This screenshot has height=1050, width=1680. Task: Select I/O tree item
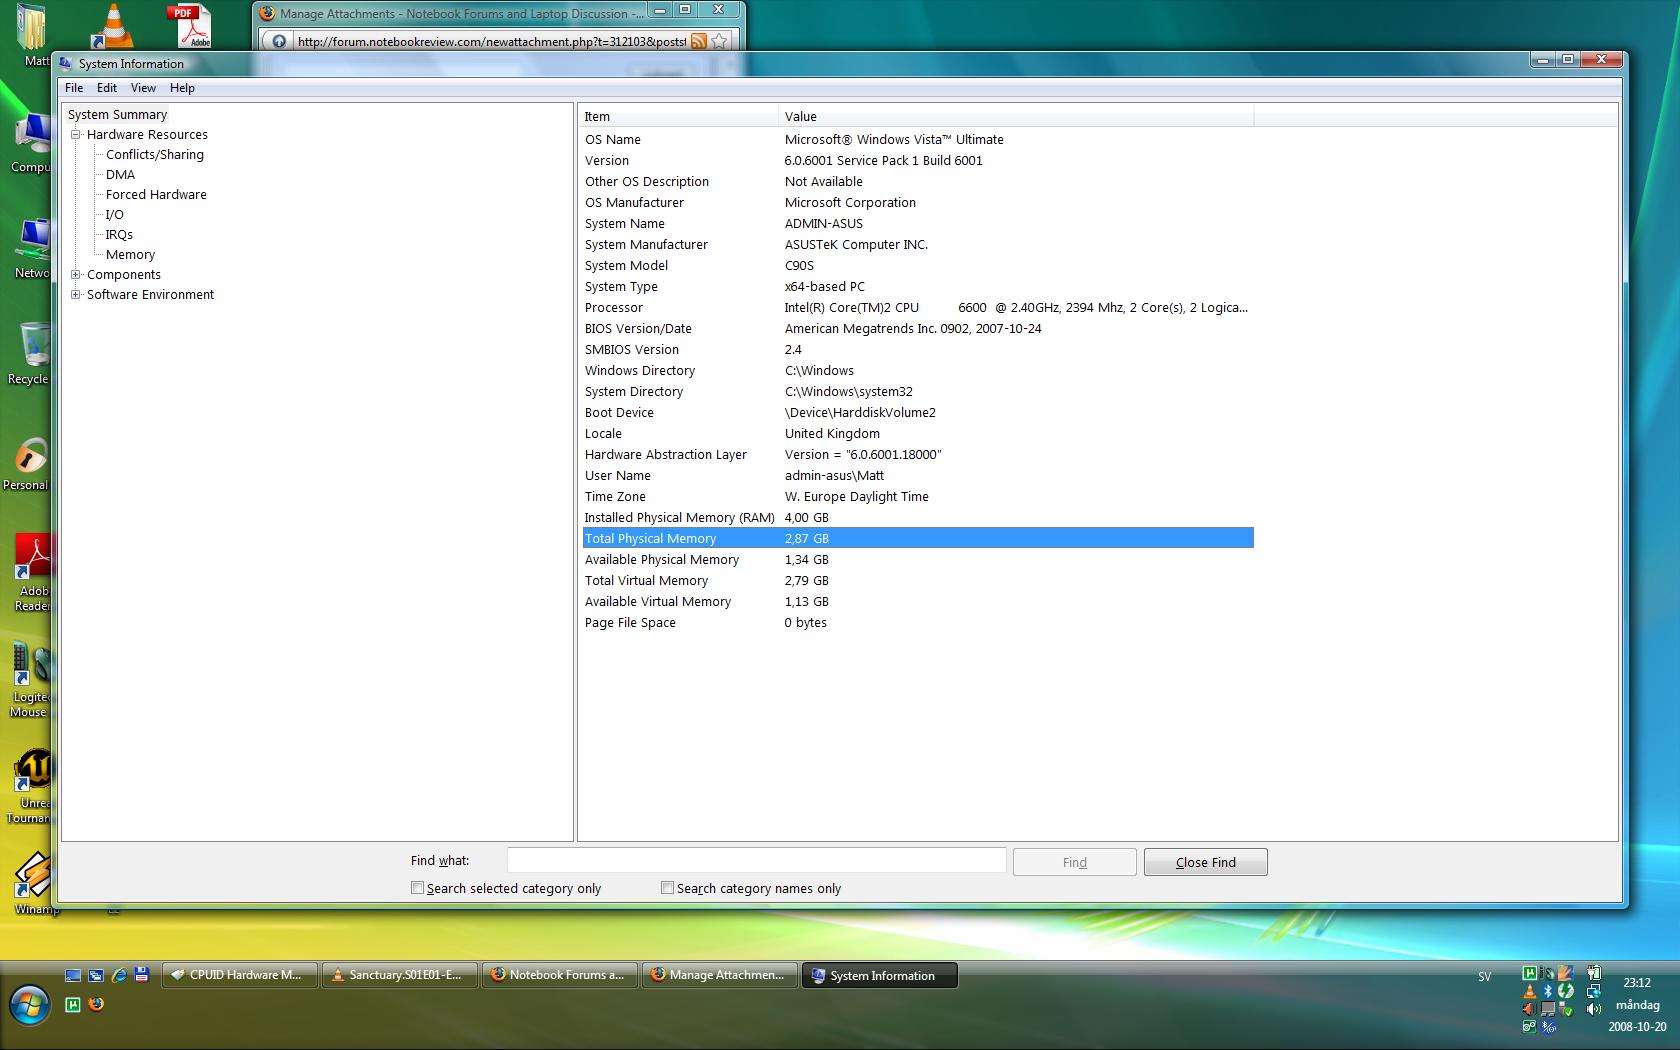[115, 214]
